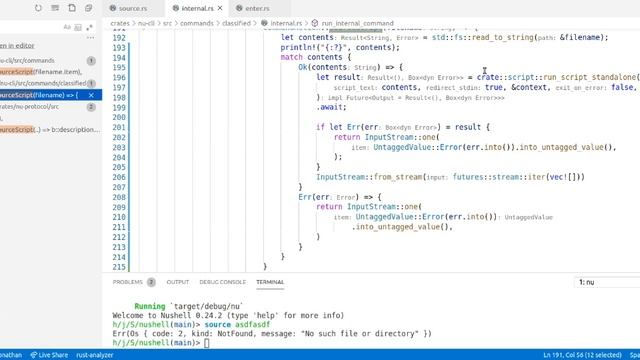Switch to the source.rs tab

pos(133,8)
